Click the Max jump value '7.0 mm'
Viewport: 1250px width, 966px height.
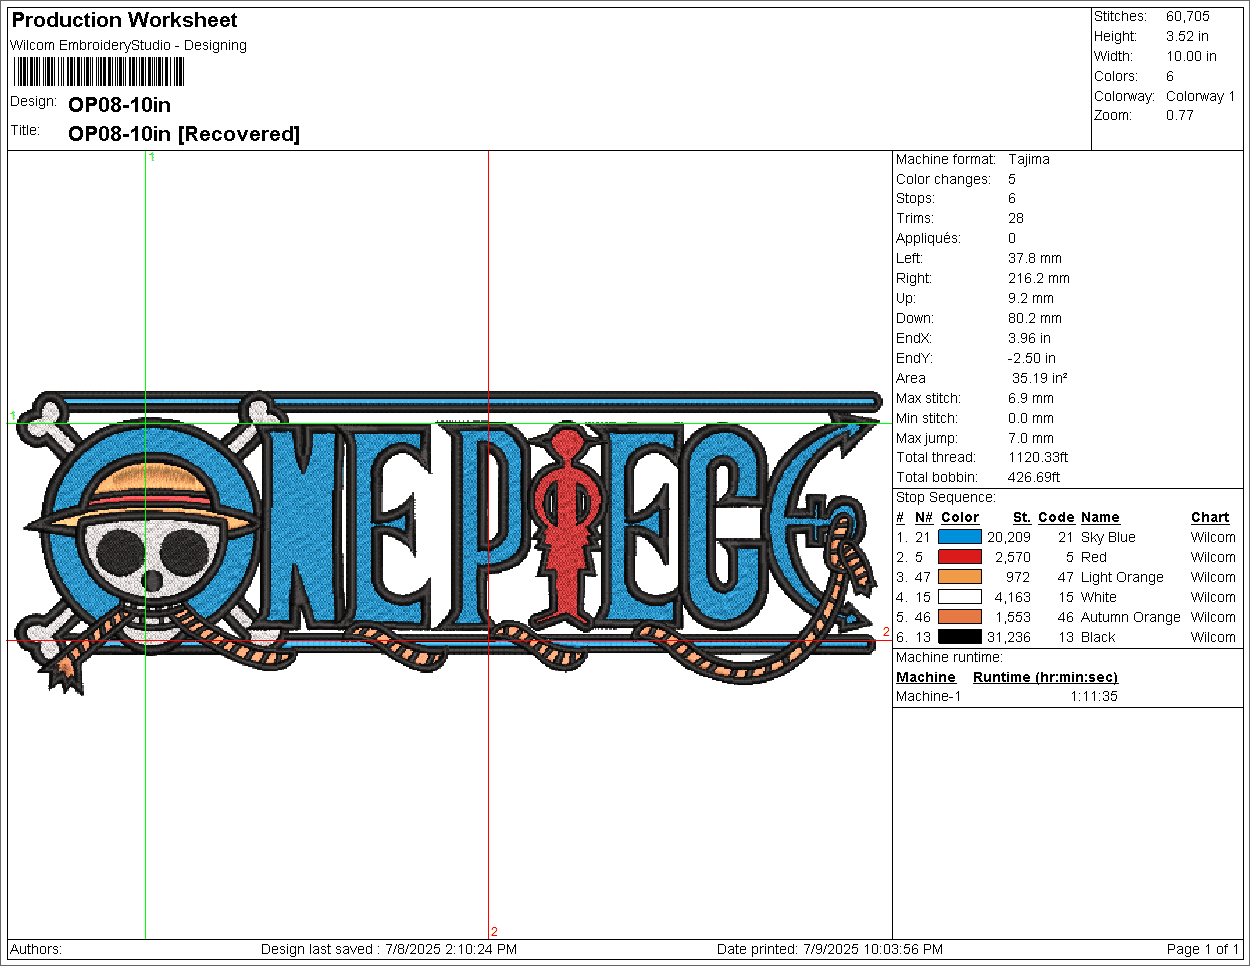click(x=1031, y=438)
